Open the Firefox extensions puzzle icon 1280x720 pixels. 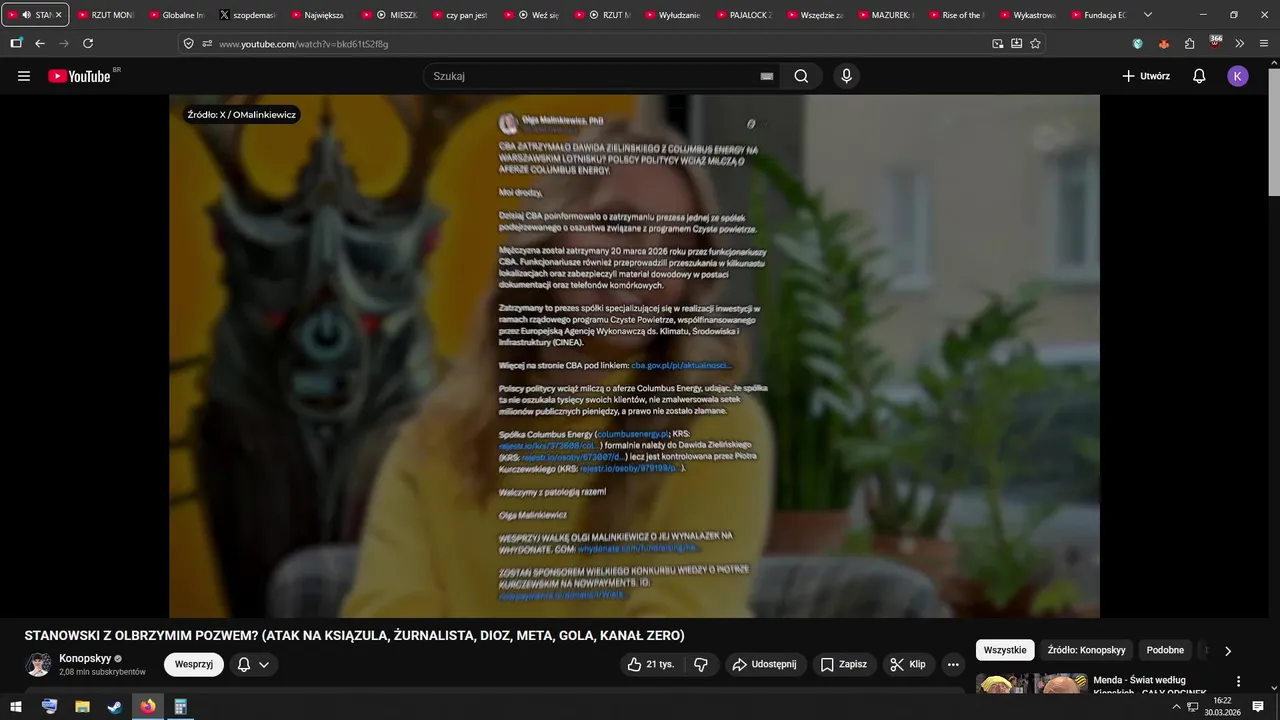(1189, 44)
